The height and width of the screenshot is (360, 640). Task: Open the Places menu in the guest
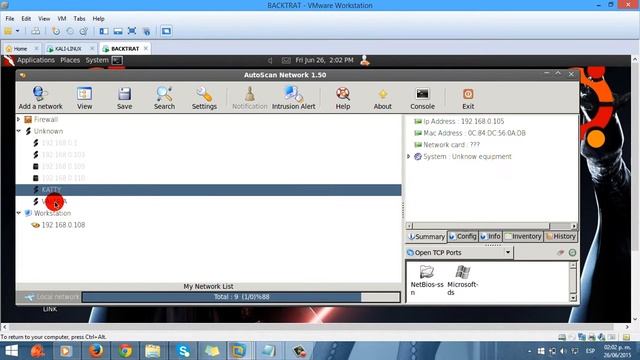pyautogui.click(x=70, y=60)
